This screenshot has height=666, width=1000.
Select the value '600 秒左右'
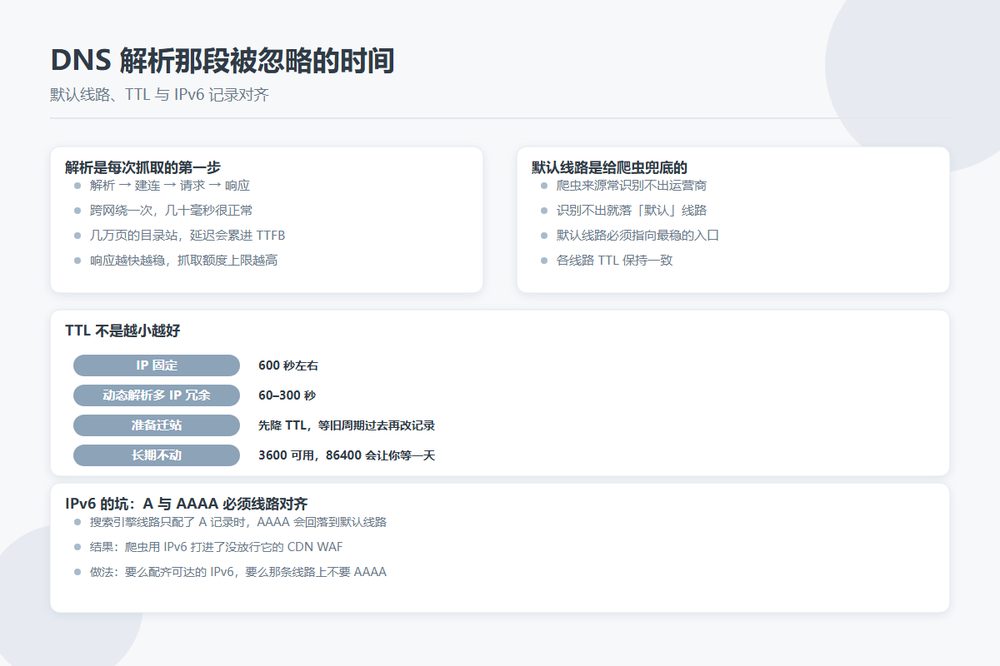tap(288, 366)
